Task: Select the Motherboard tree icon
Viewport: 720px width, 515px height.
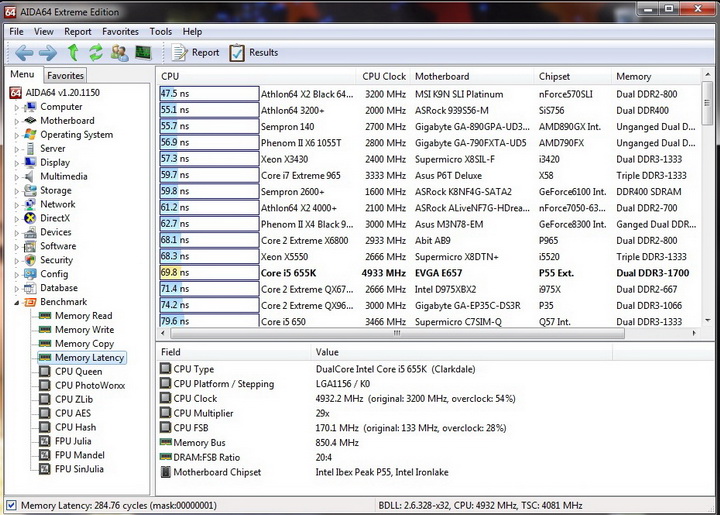Action: pos(30,121)
